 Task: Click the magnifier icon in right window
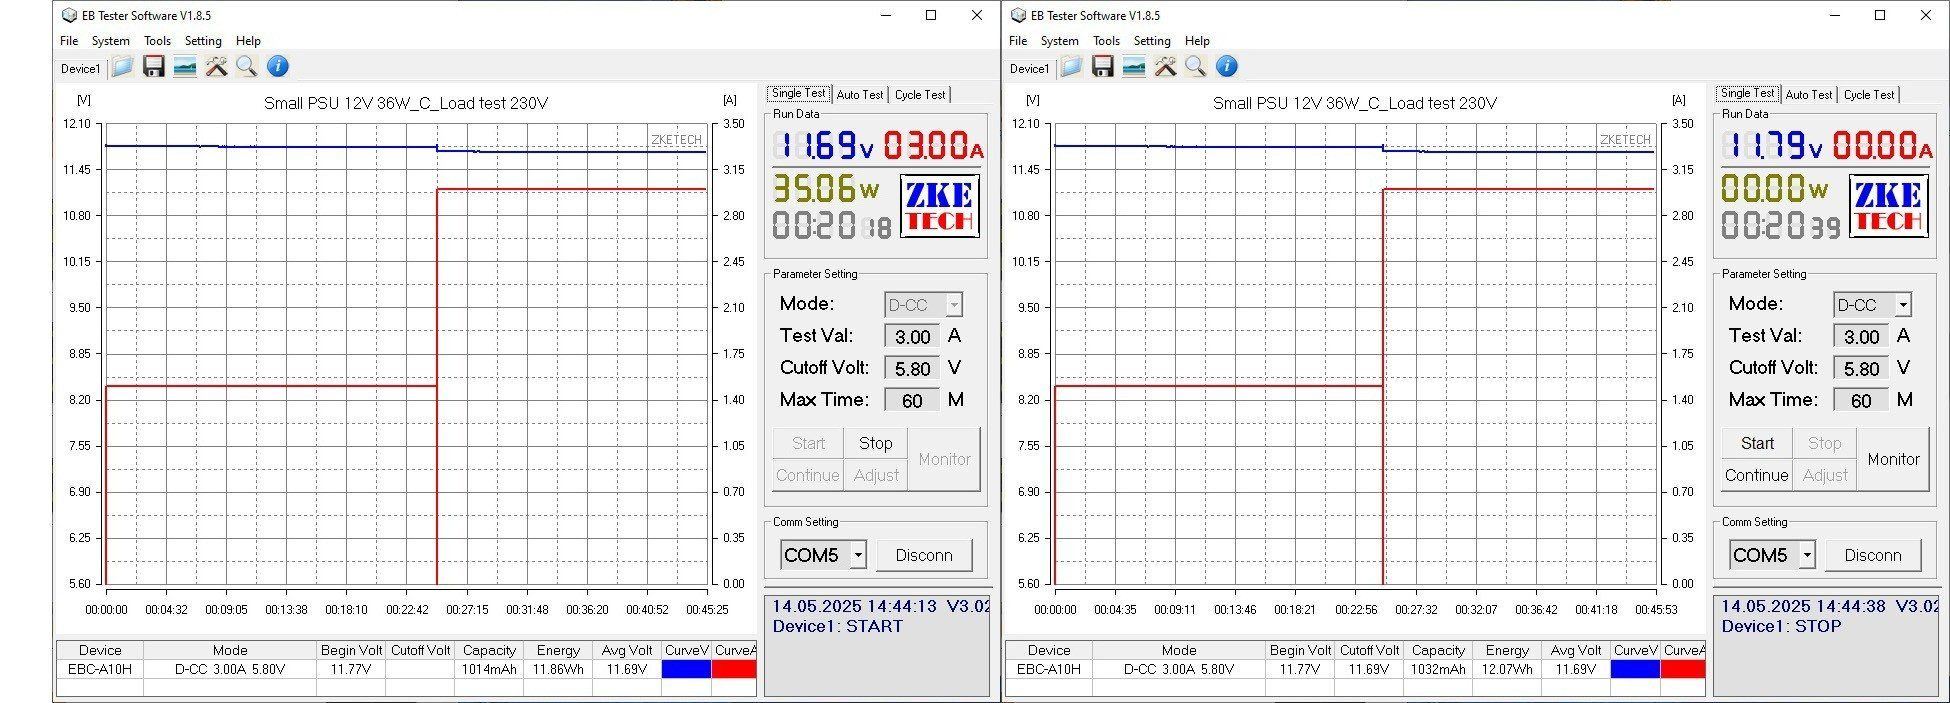[x=1195, y=67]
